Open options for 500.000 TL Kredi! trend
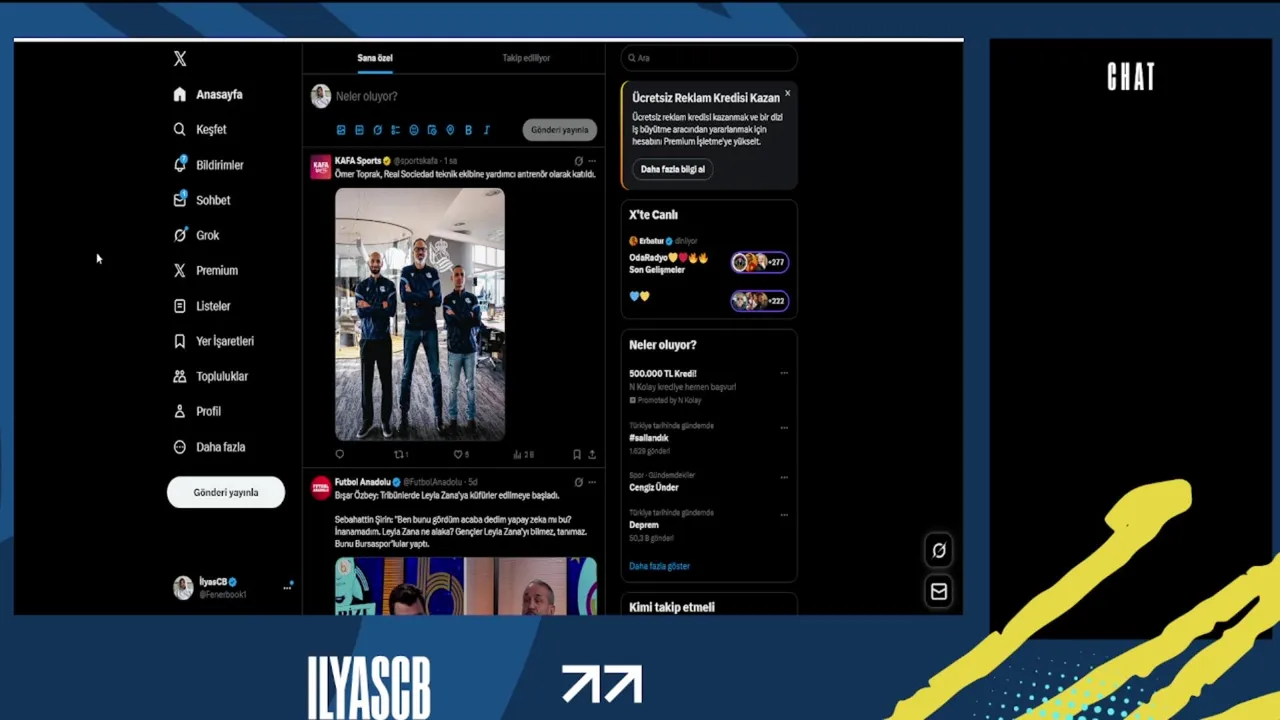The image size is (1280, 720). point(784,373)
